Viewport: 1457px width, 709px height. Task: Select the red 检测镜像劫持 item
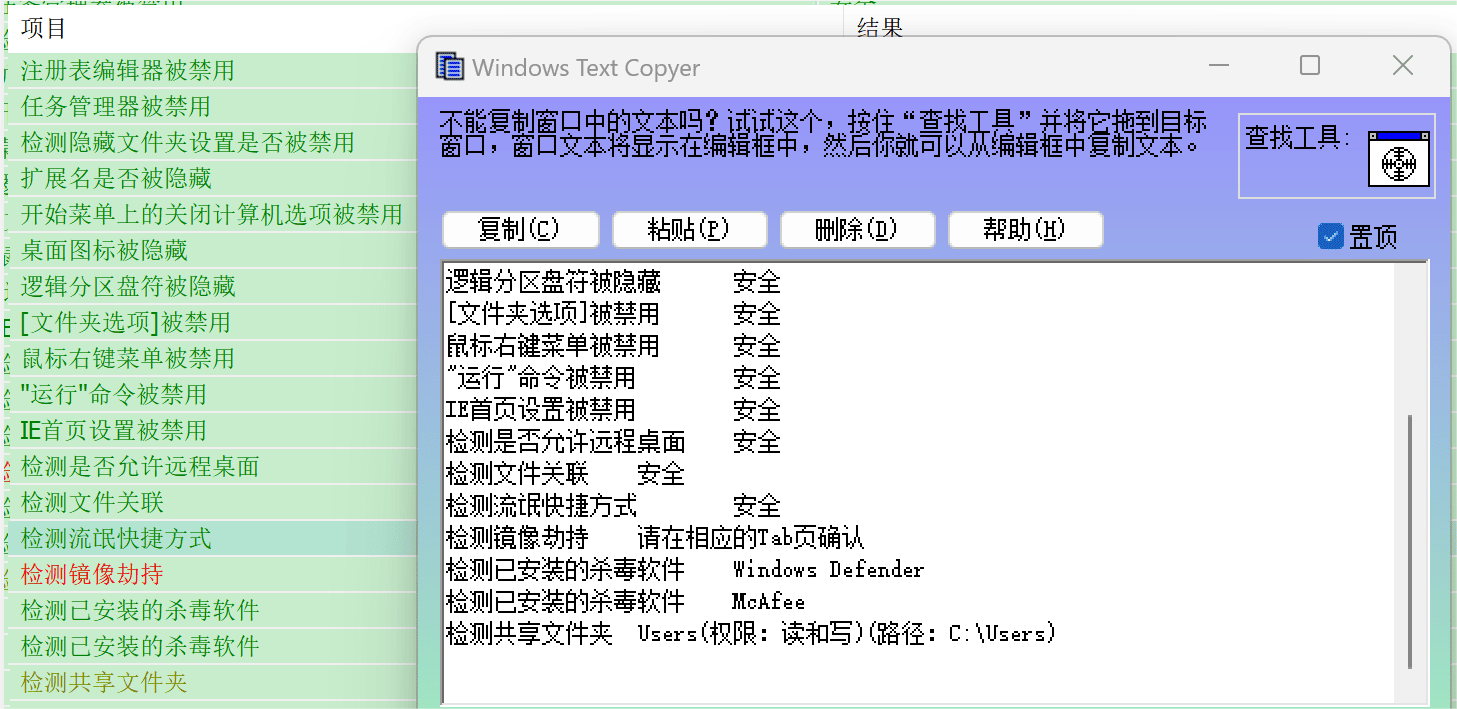click(92, 575)
